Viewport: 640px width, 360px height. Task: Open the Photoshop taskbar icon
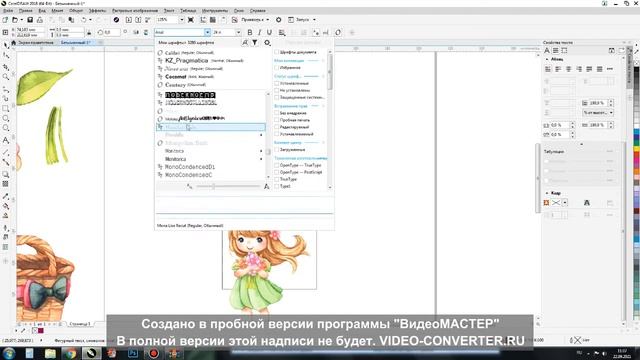pos(133,353)
